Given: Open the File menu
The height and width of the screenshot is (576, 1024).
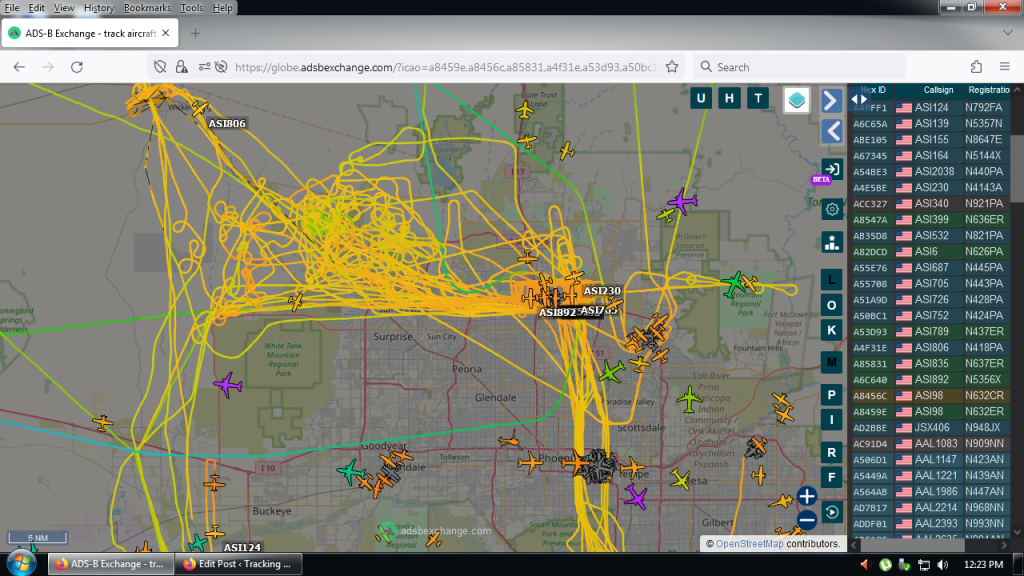Looking at the screenshot, I should (x=12, y=8).
